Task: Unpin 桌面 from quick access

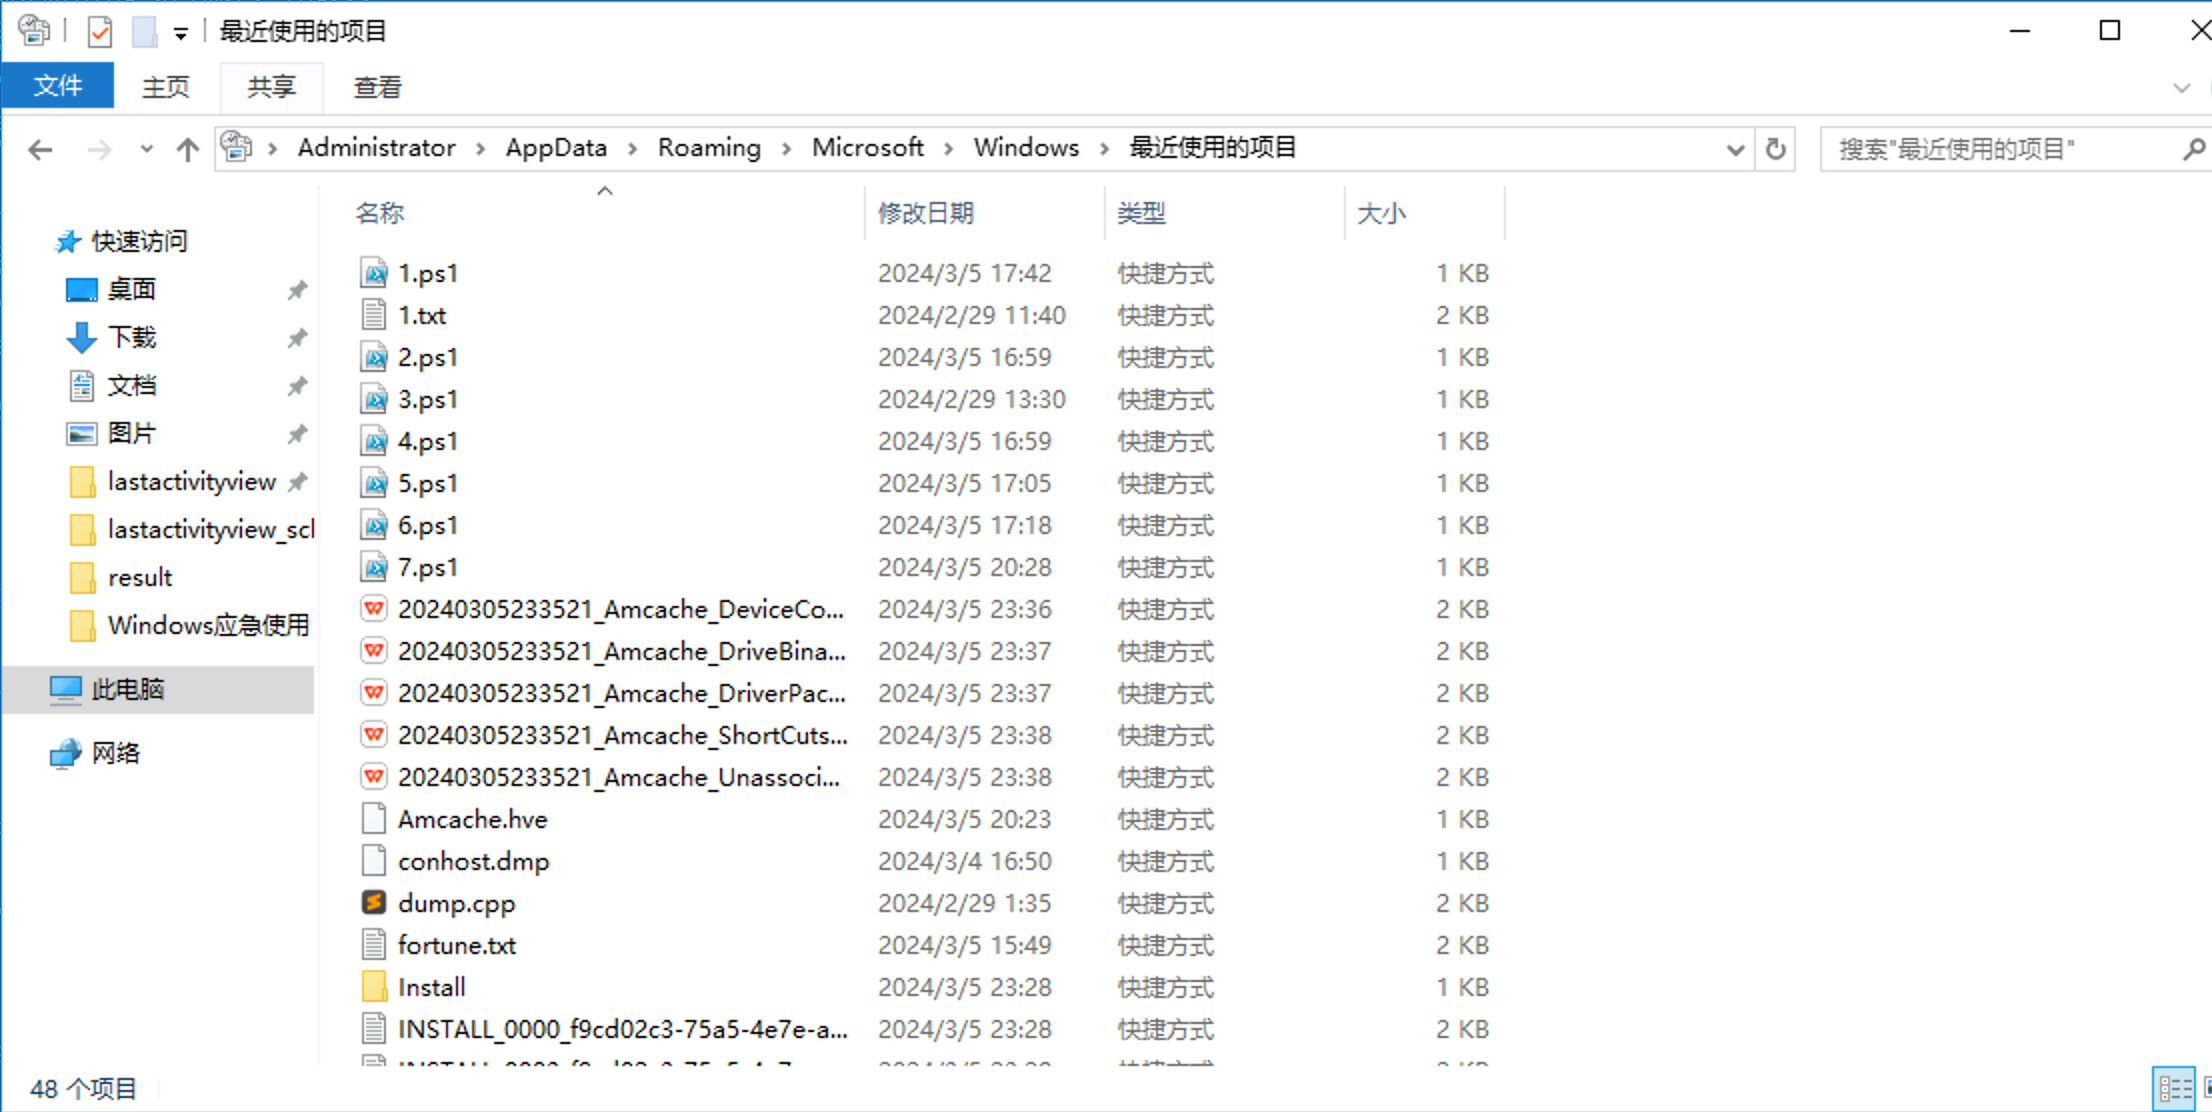Action: click(x=297, y=290)
